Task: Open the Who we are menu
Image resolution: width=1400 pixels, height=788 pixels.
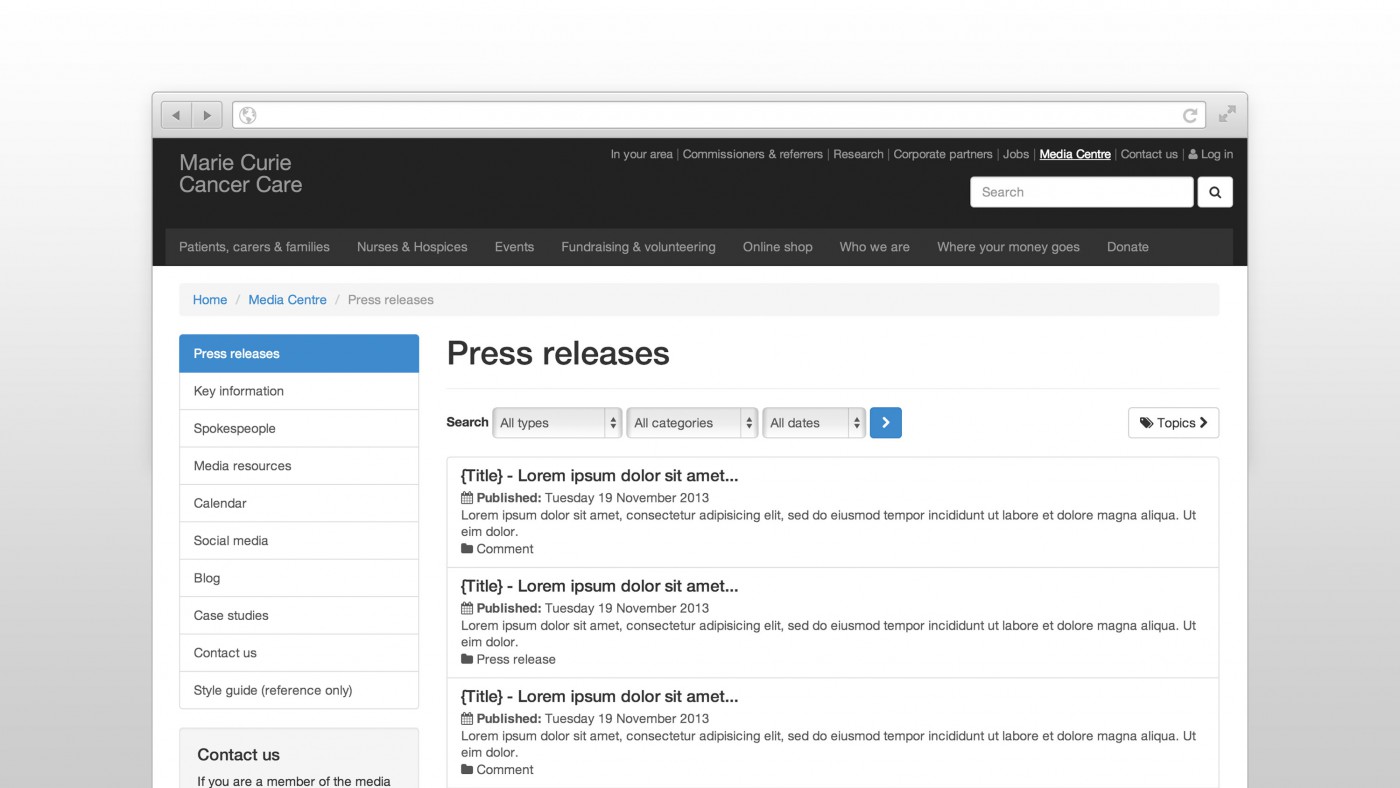Action: click(x=874, y=247)
